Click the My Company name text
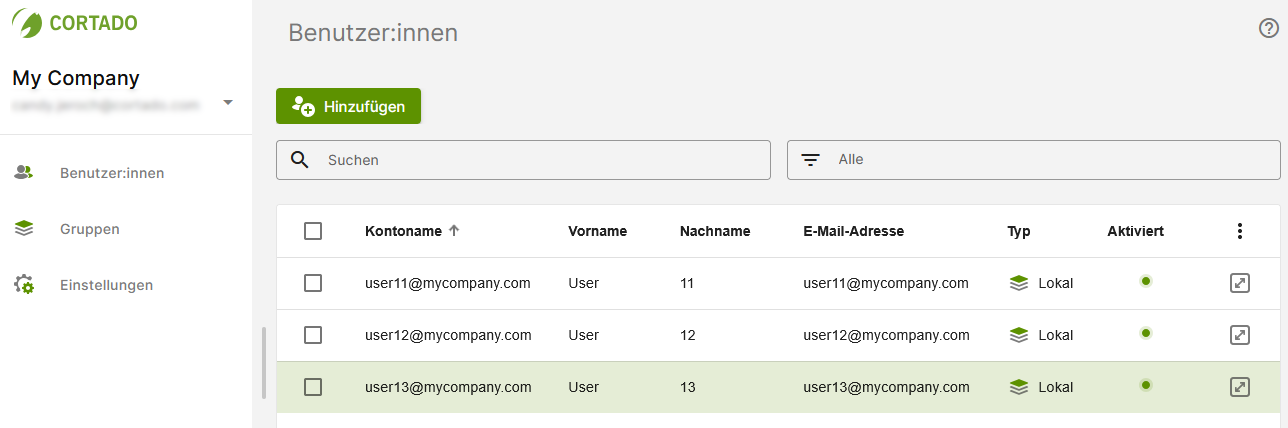The image size is (1288, 428). click(x=76, y=78)
